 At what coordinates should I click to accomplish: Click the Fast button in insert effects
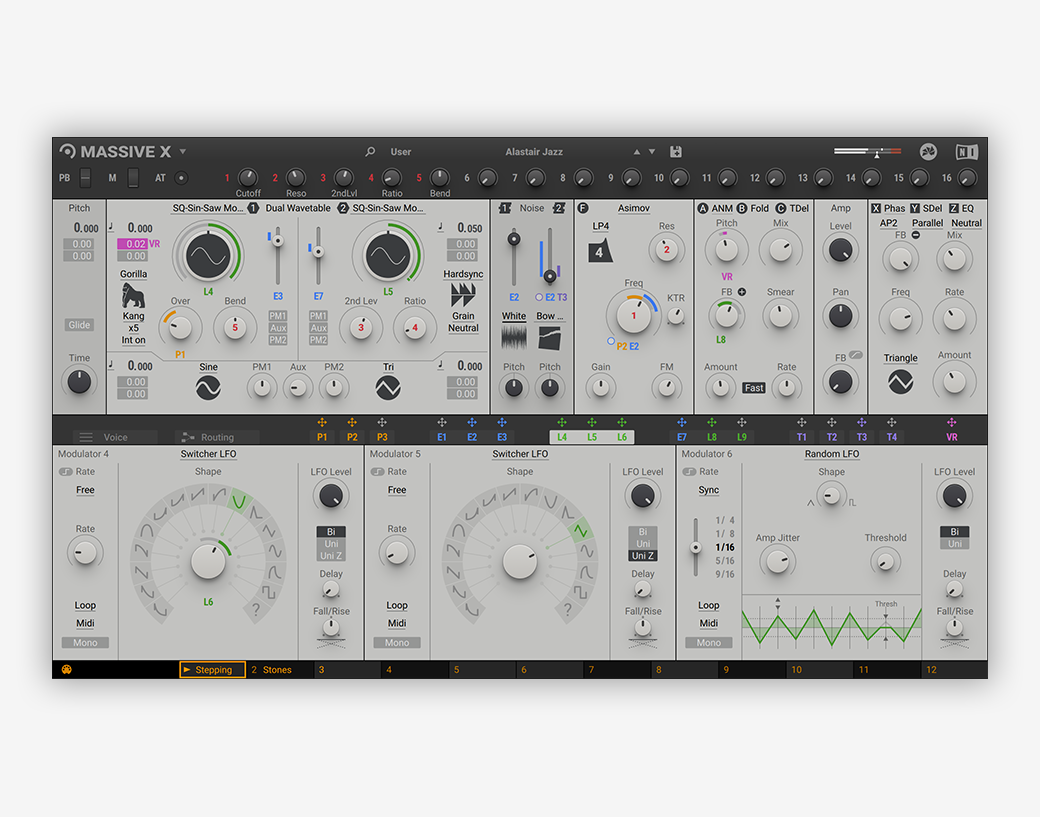click(x=753, y=388)
